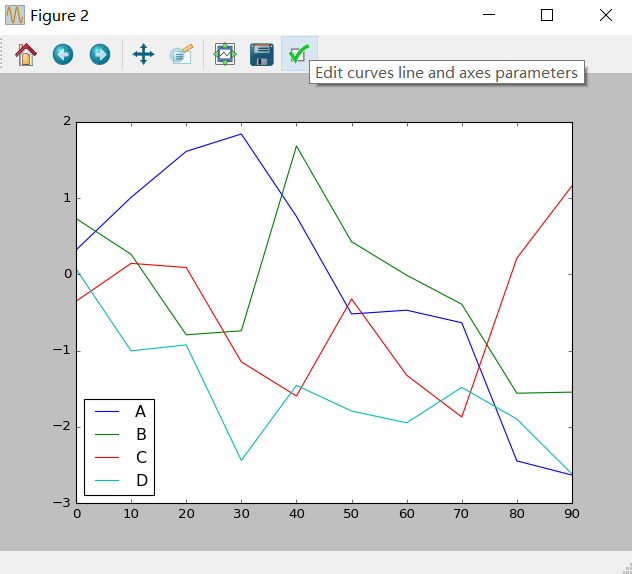Click the legend entry labeled B

tap(141, 435)
